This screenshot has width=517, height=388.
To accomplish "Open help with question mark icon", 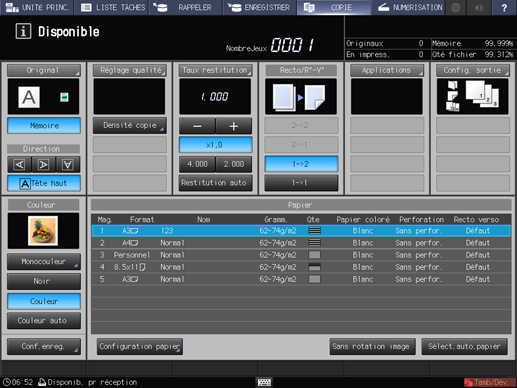I will [504, 7].
